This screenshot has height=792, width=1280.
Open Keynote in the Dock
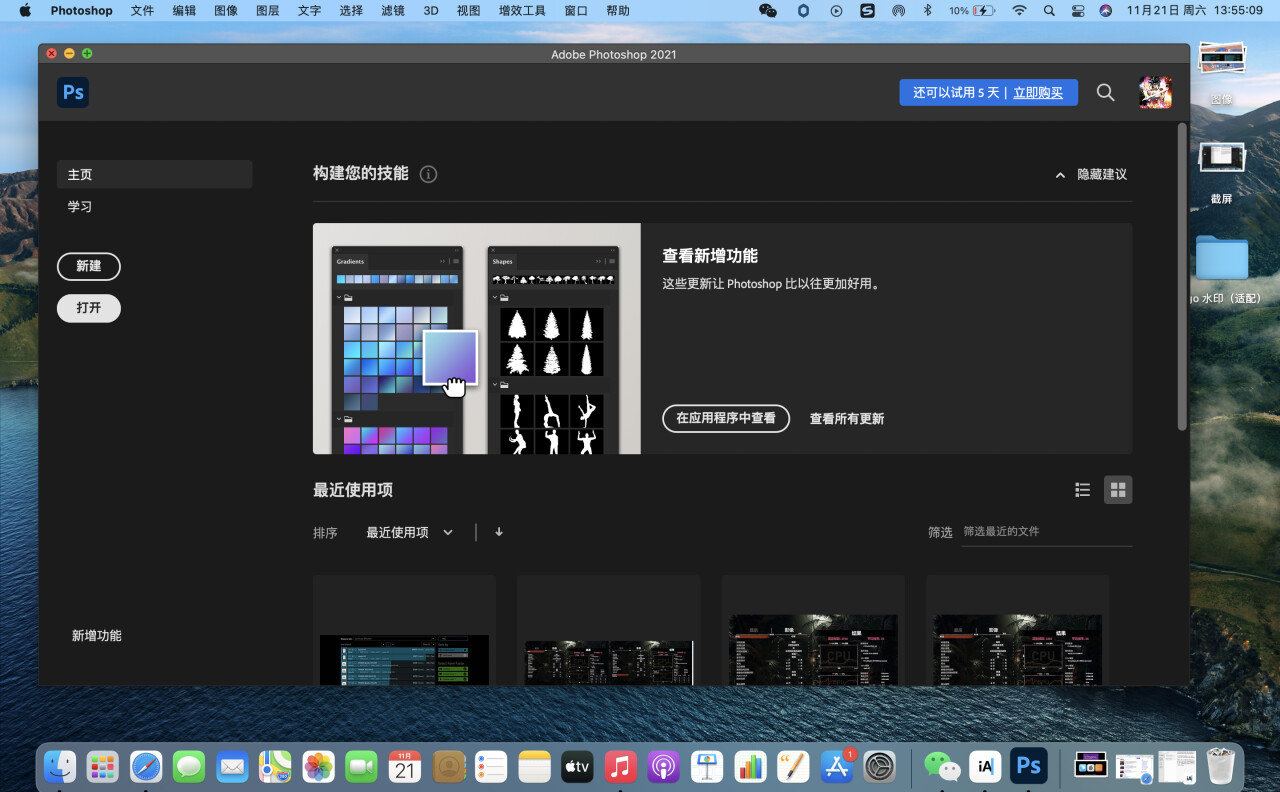tap(707, 767)
